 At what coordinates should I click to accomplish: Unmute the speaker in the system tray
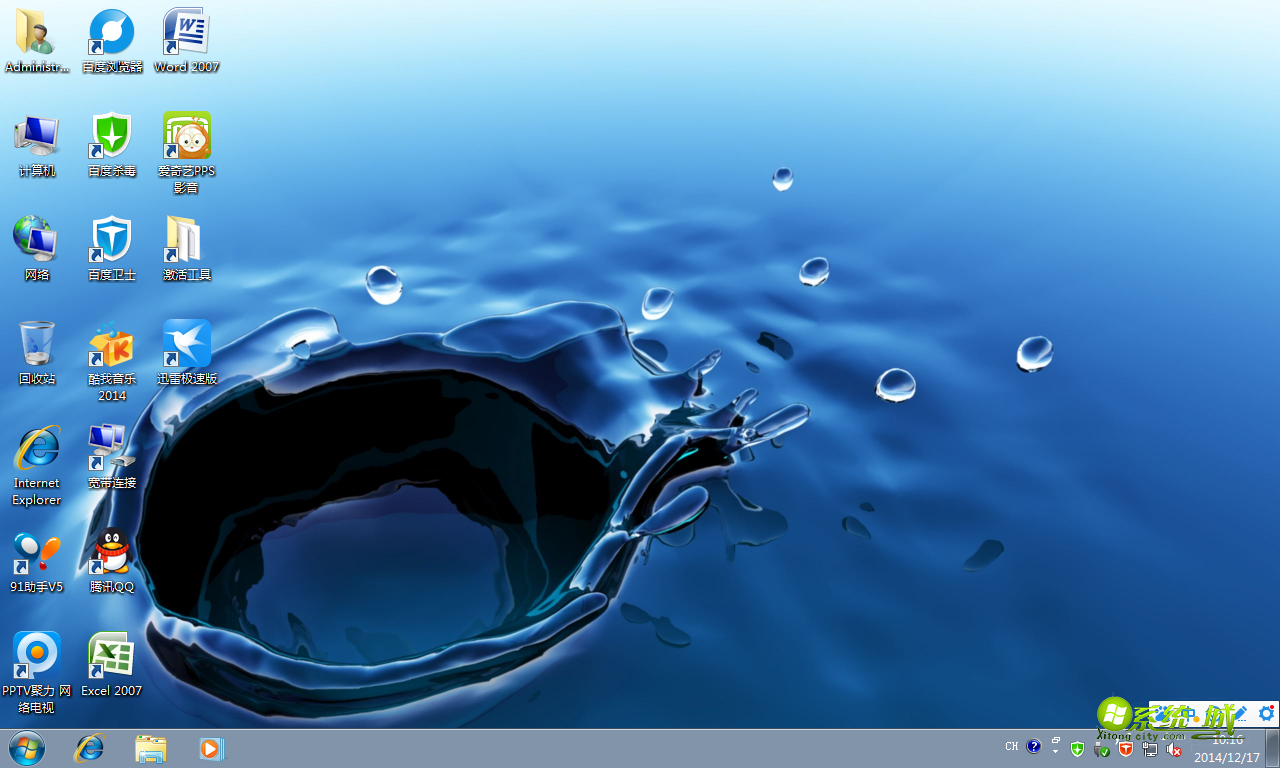1174,748
